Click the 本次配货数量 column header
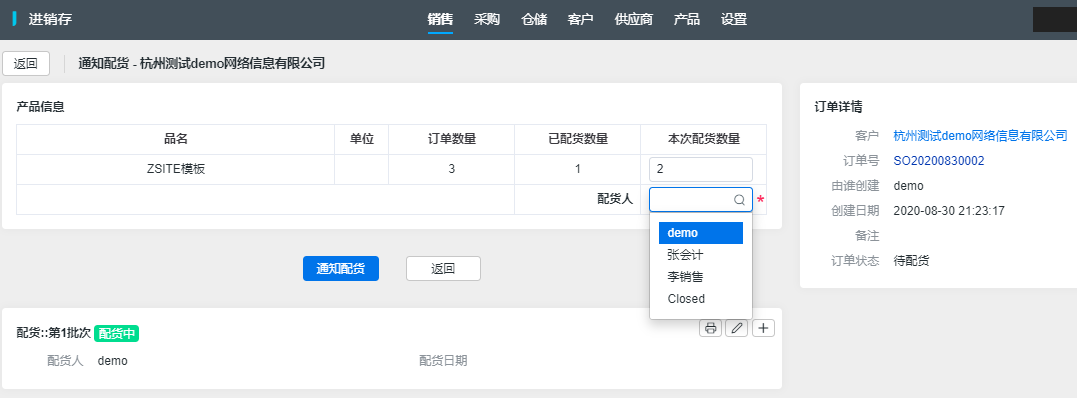 [x=703, y=139]
